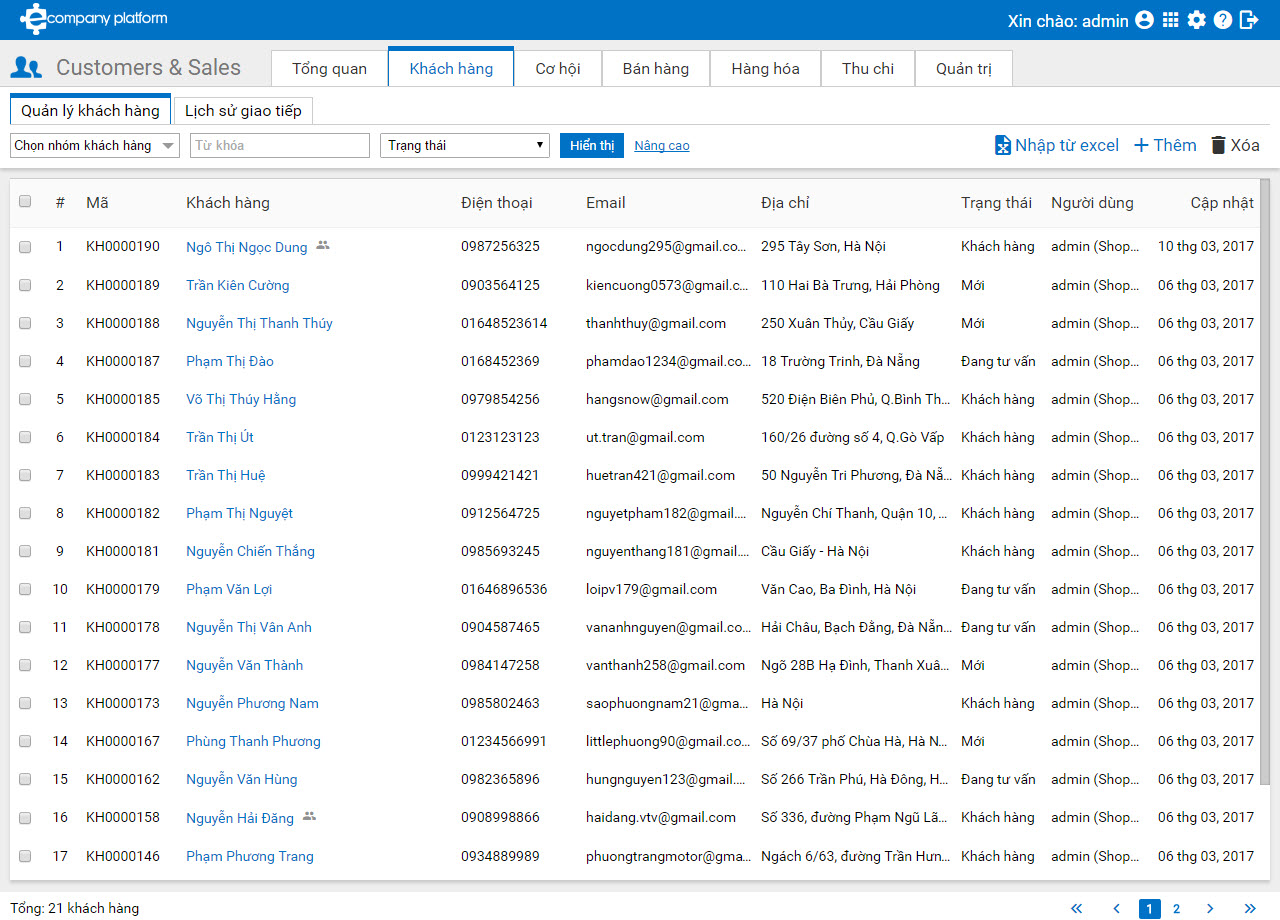Screen dimensions: 1280x920
Task: Click the Khách hàng column header
Action: point(228,202)
